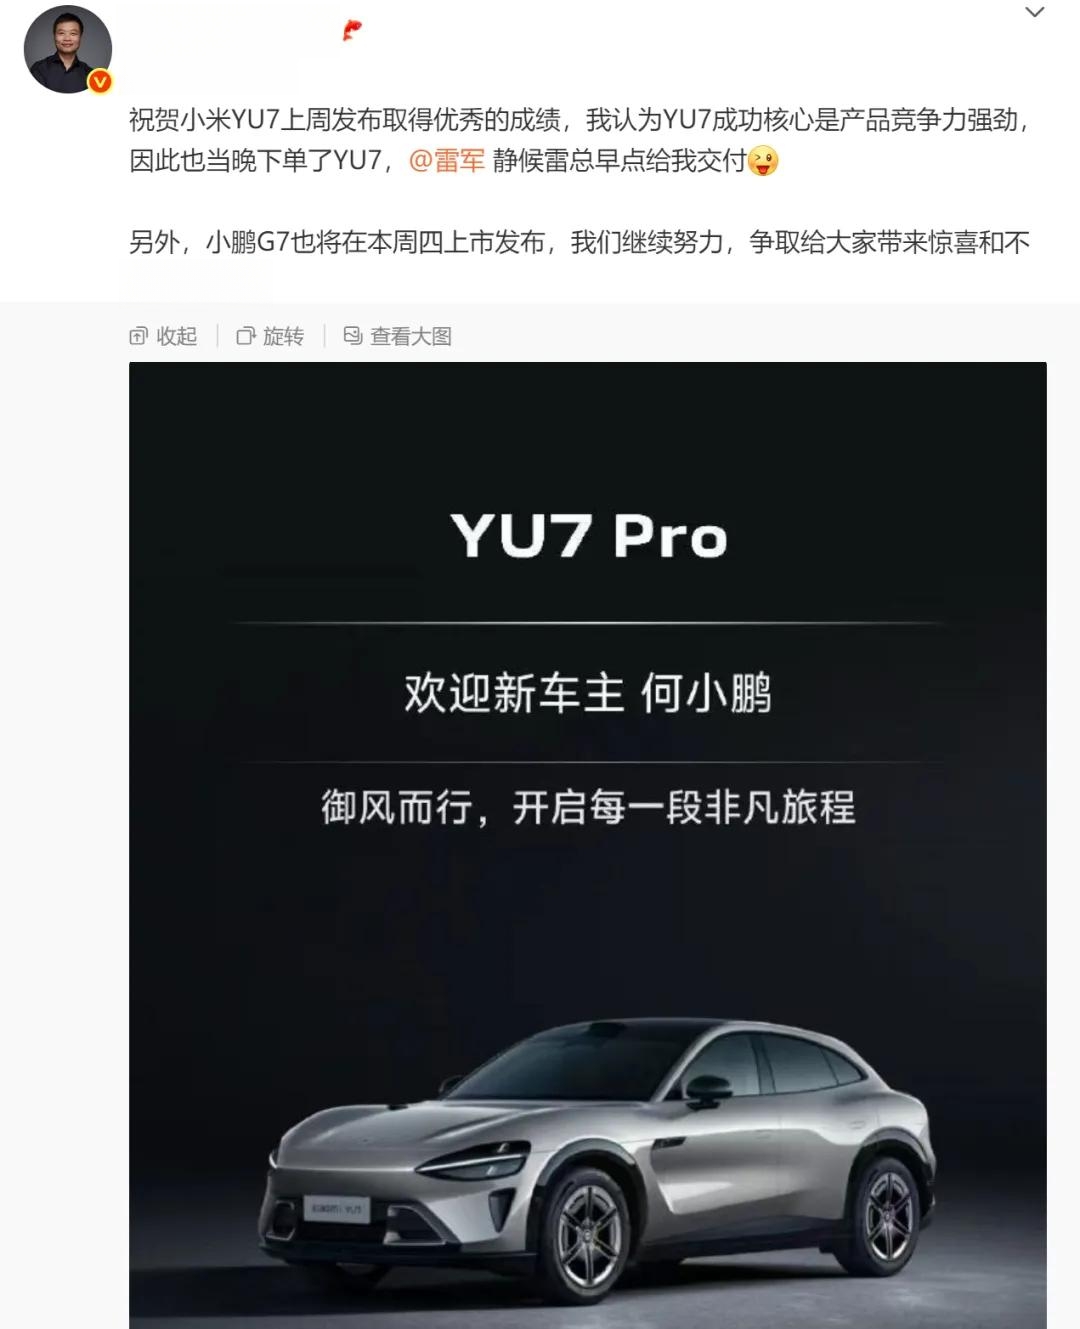The image size is (1080, 1329).
Task: Click the 欢迎新车主 何小鹏 text line
Action: point(588,693)
